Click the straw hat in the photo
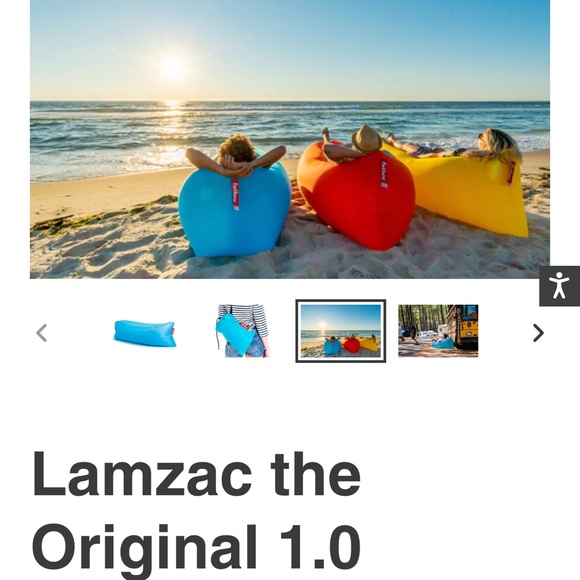580x580 pixels. click(367, 139)
